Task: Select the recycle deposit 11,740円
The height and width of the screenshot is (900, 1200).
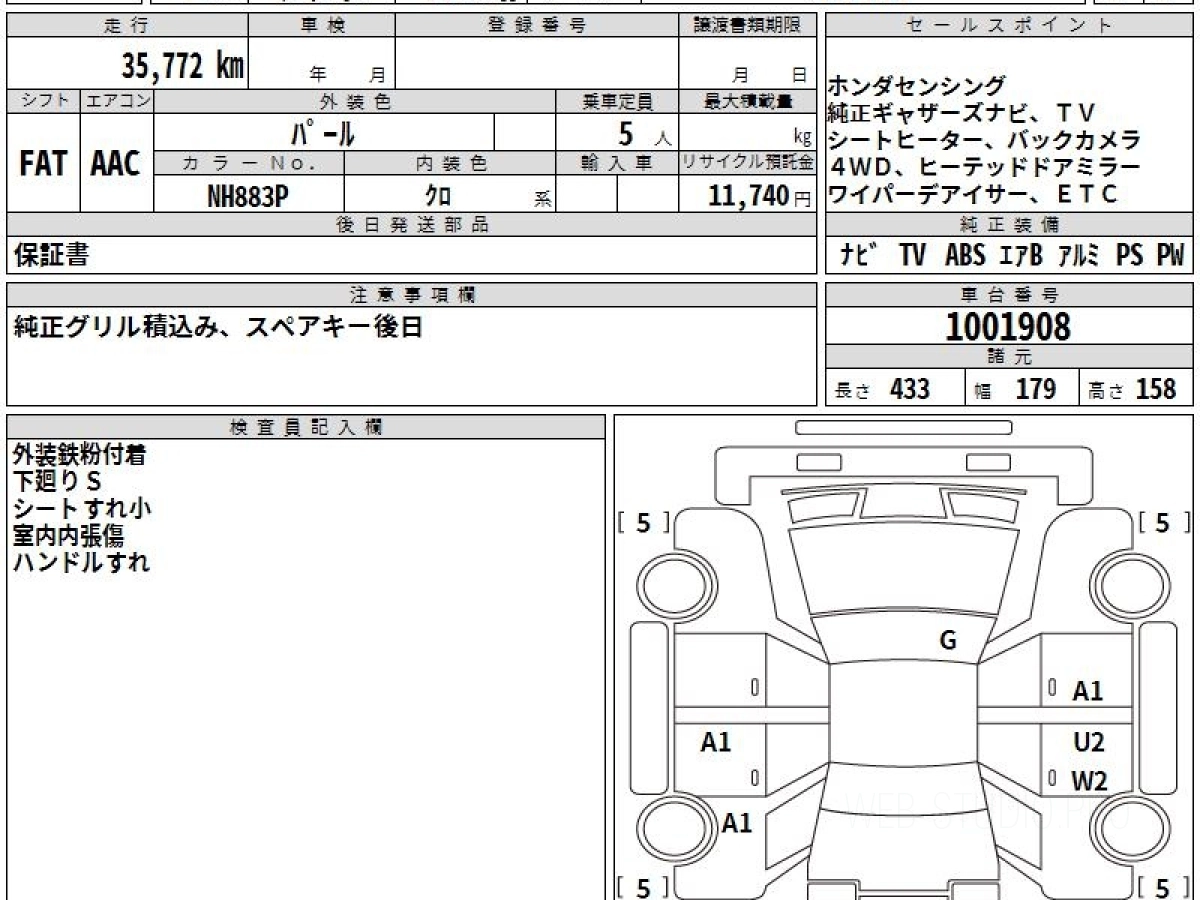Action: (x=760, y=197)
